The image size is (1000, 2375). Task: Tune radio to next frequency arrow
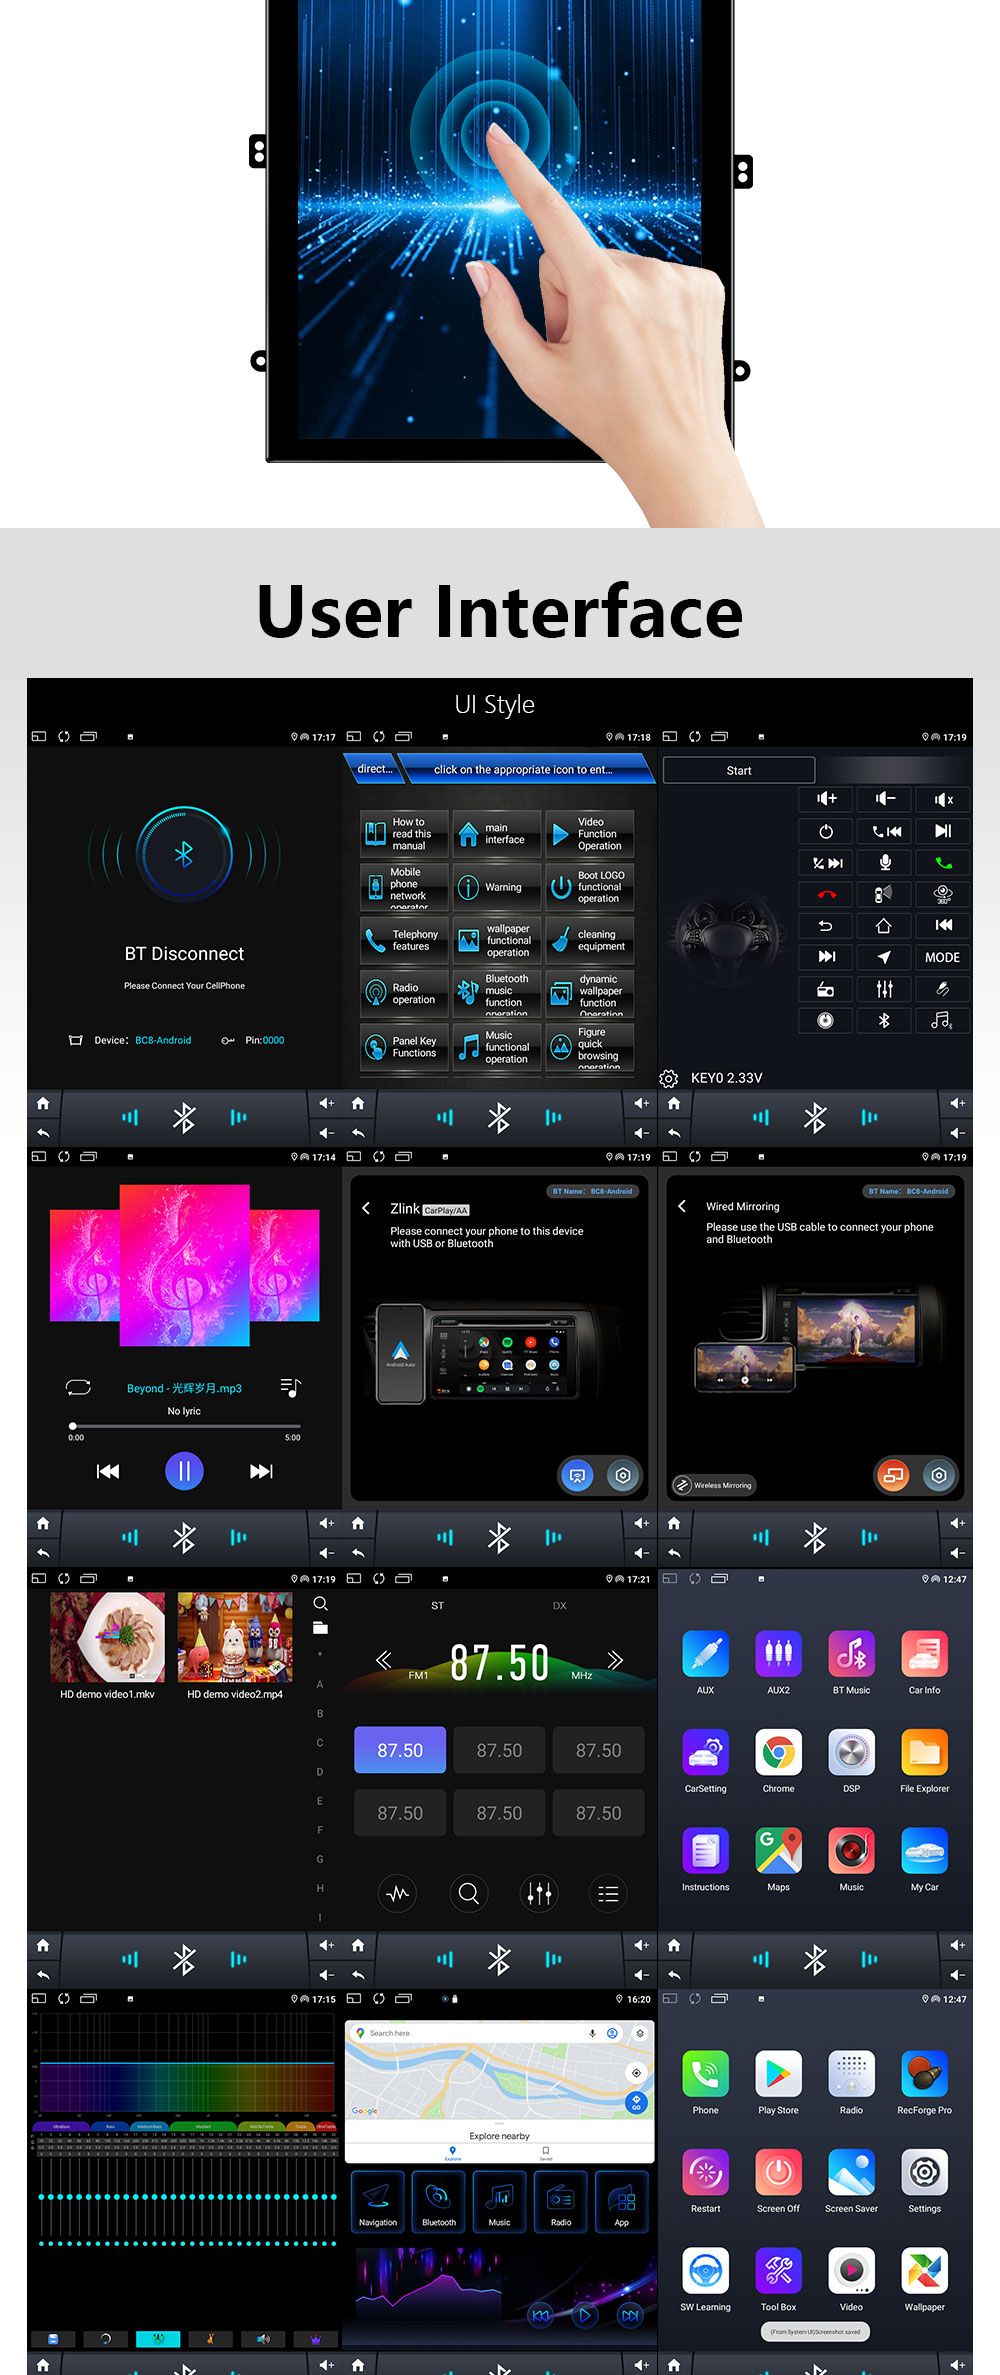(615, 1660)
